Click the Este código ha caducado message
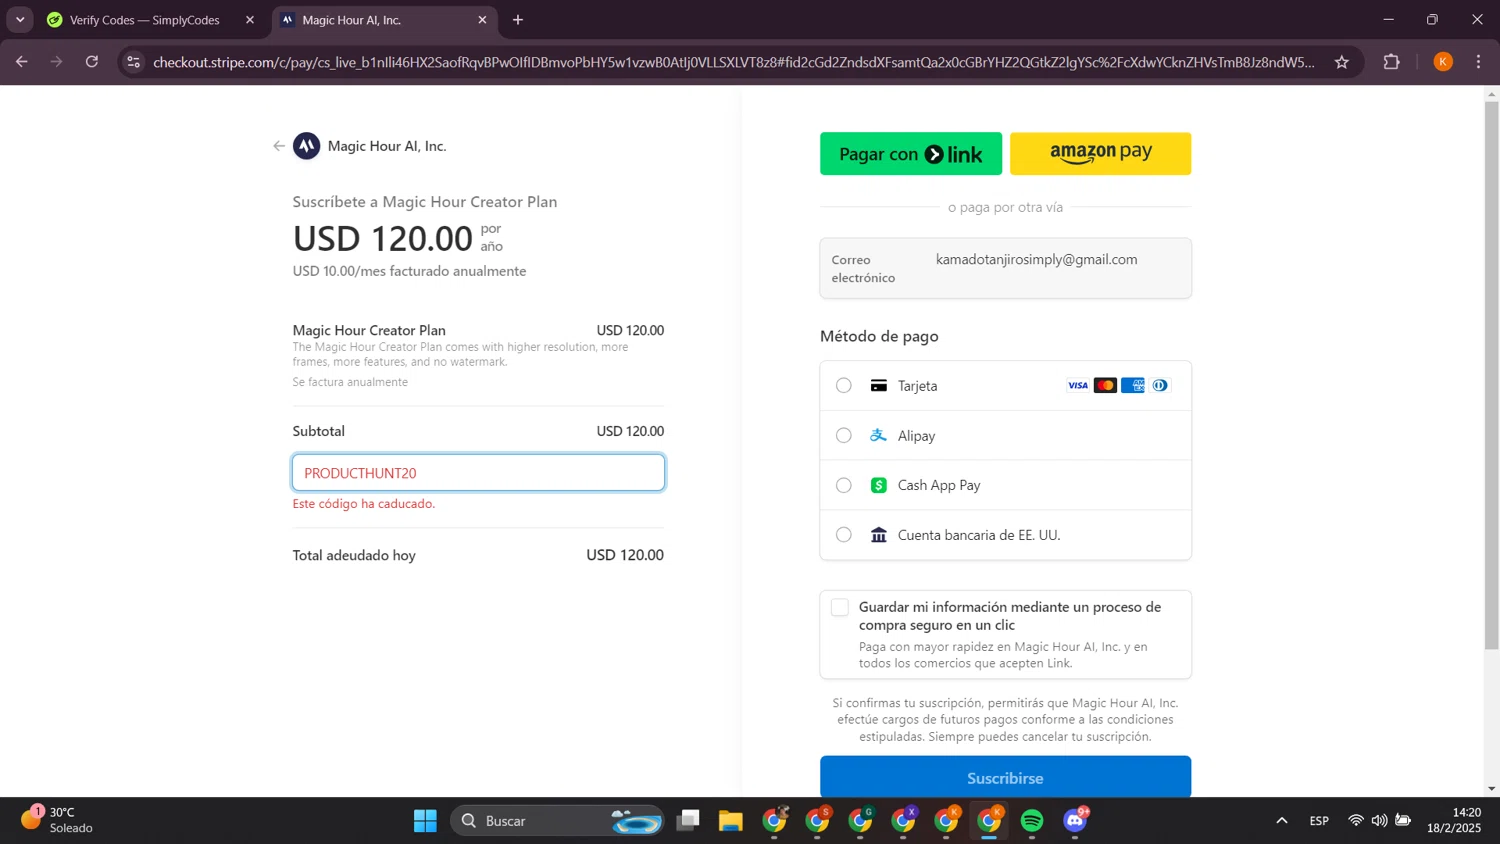This screenshot has height=844, width=1500. [364, 504]
